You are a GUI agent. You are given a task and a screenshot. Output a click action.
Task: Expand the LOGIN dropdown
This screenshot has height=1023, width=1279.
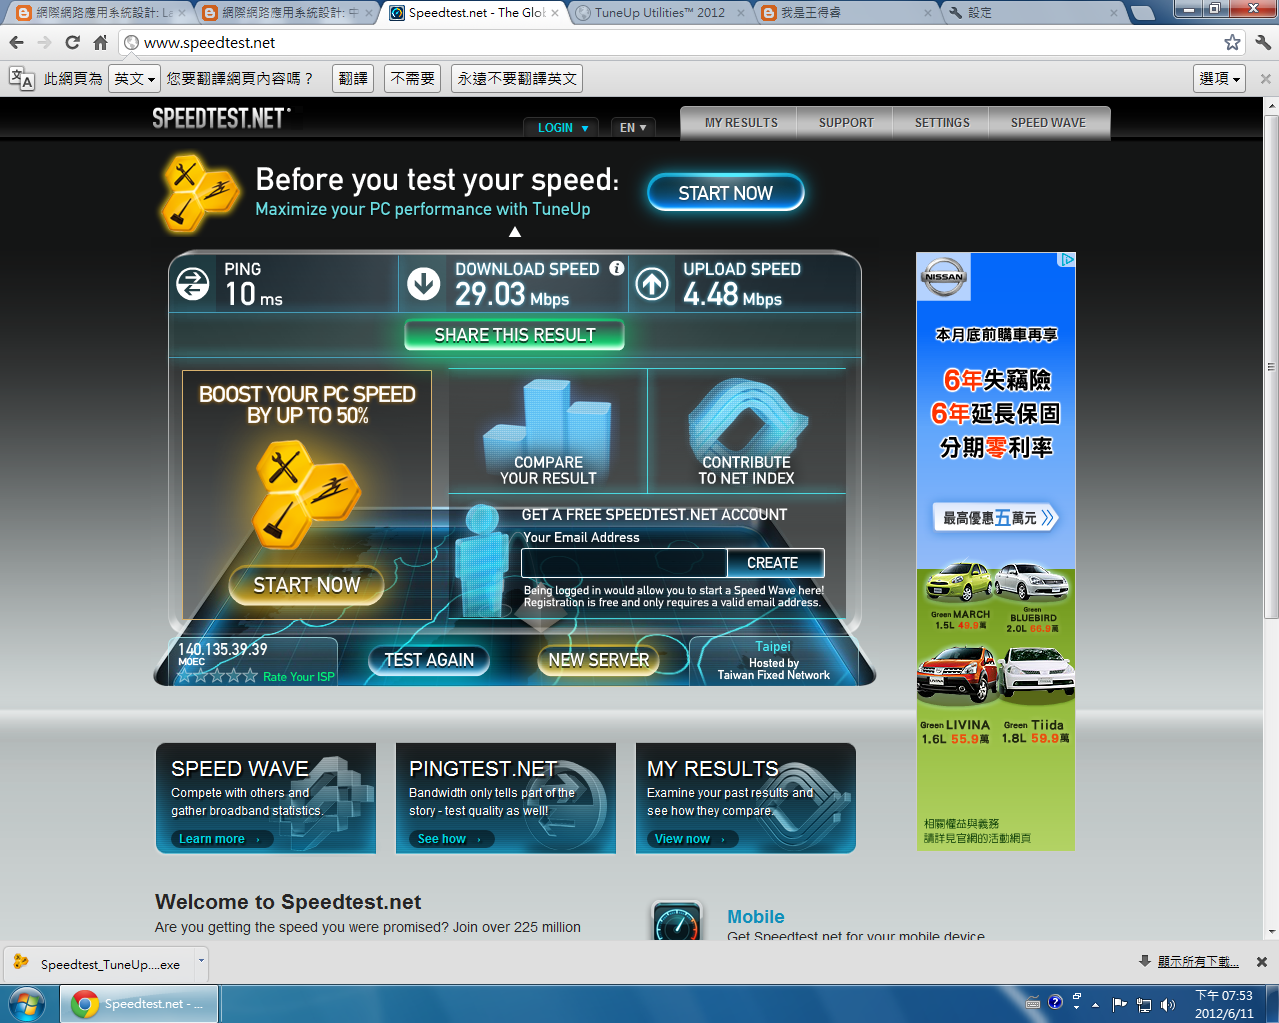[x=562, y=127]
